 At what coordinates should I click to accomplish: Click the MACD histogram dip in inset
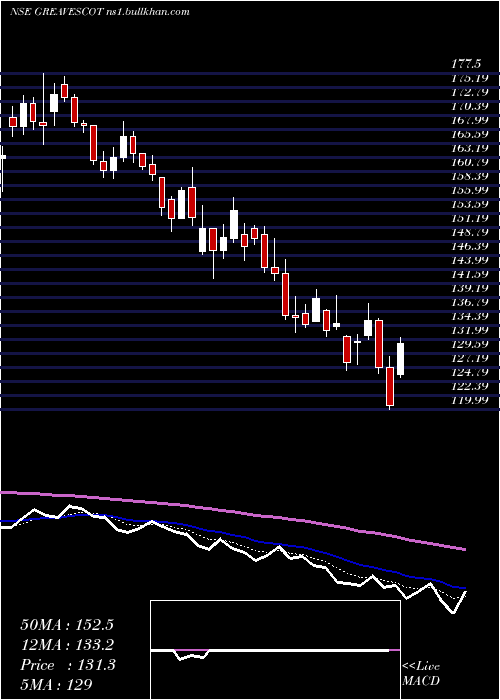(x=191, y=654)
